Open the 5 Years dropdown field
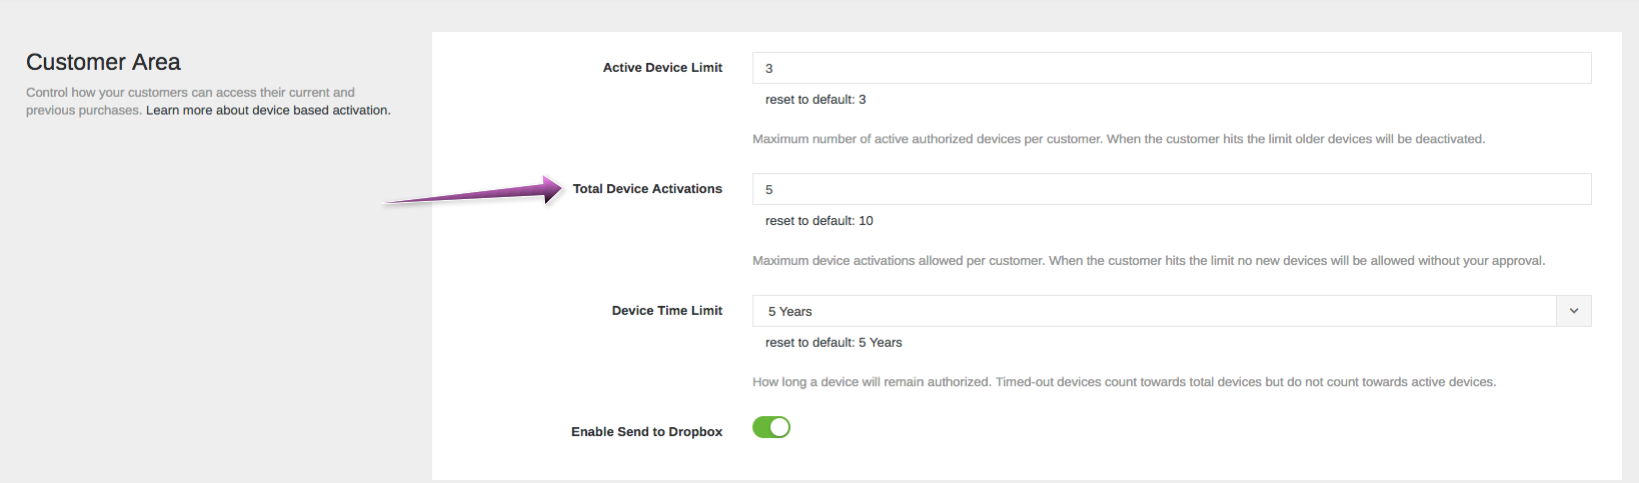This screenshot has width=1639, height=483. coord(1171,311)
